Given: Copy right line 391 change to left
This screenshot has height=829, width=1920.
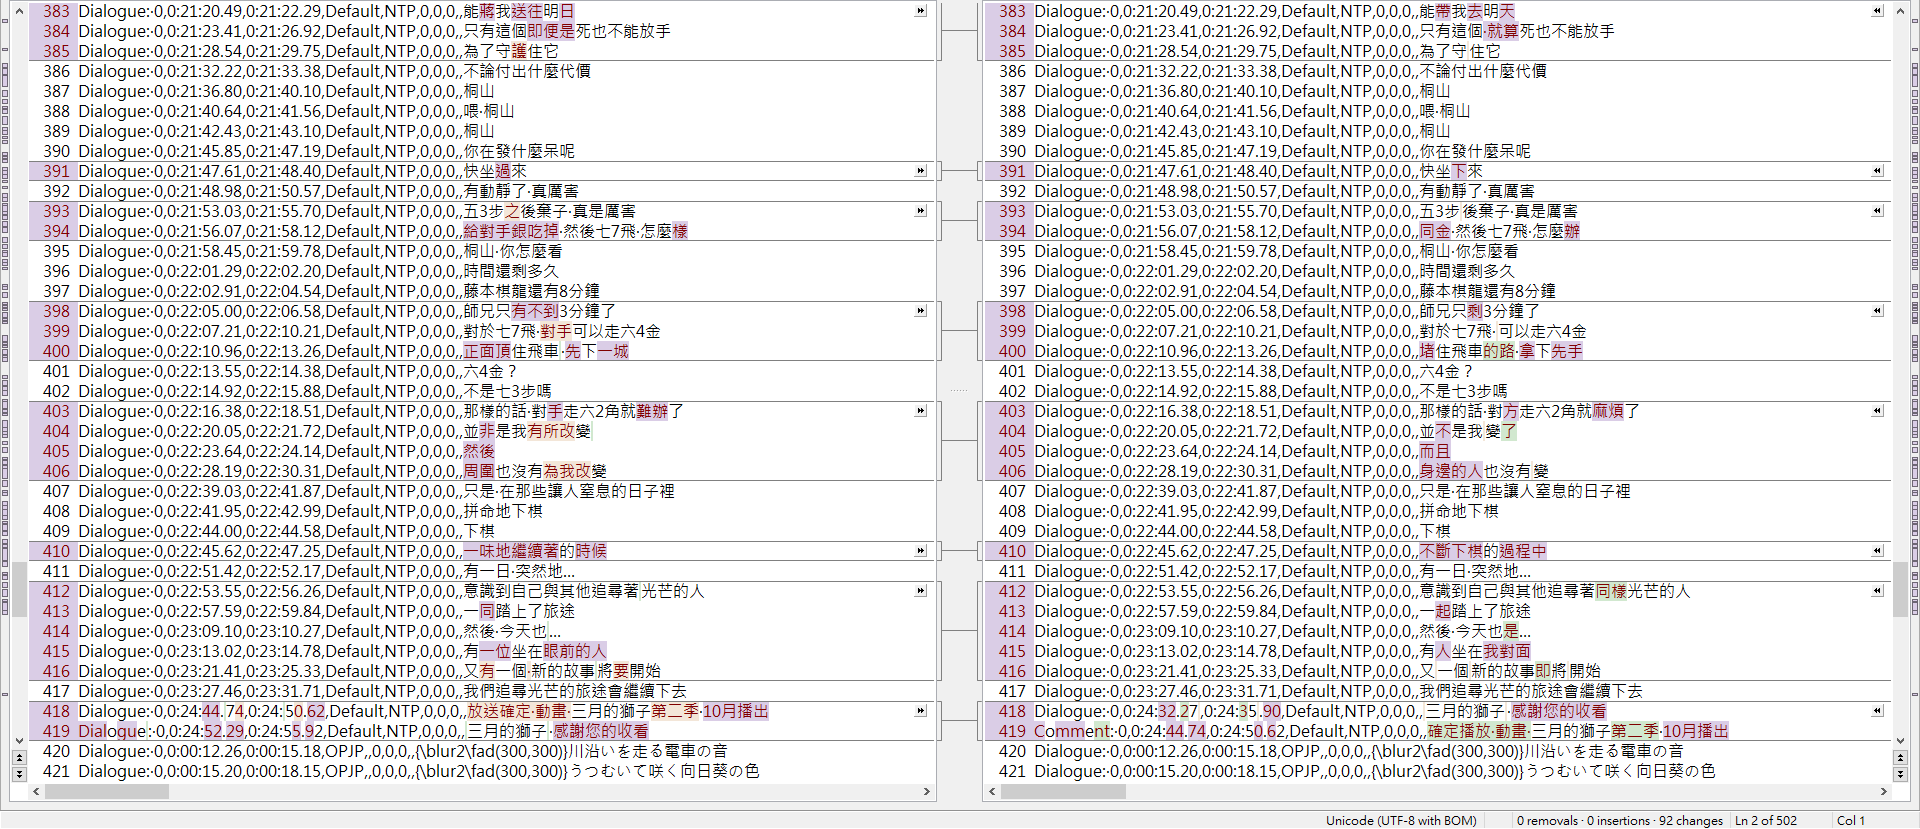Looking at the screenshot, I should [x=1877, y=171].
